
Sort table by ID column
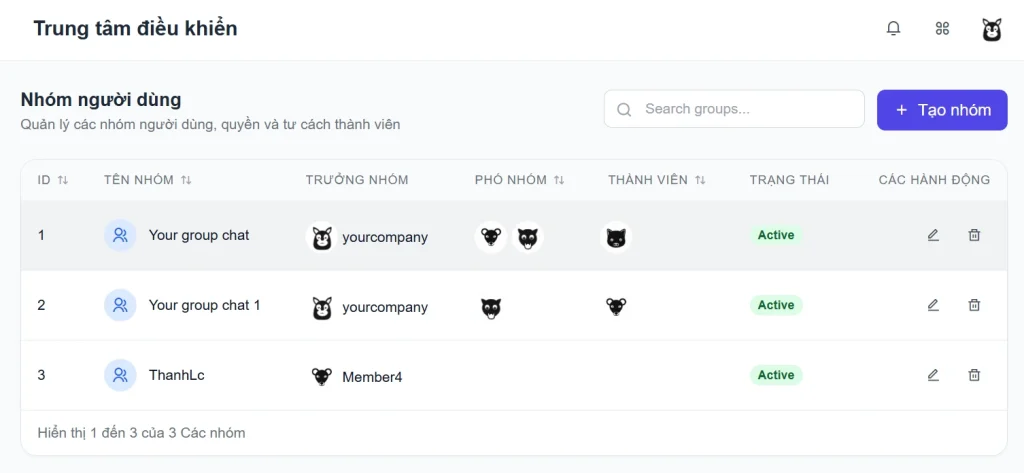click(63, 180)
